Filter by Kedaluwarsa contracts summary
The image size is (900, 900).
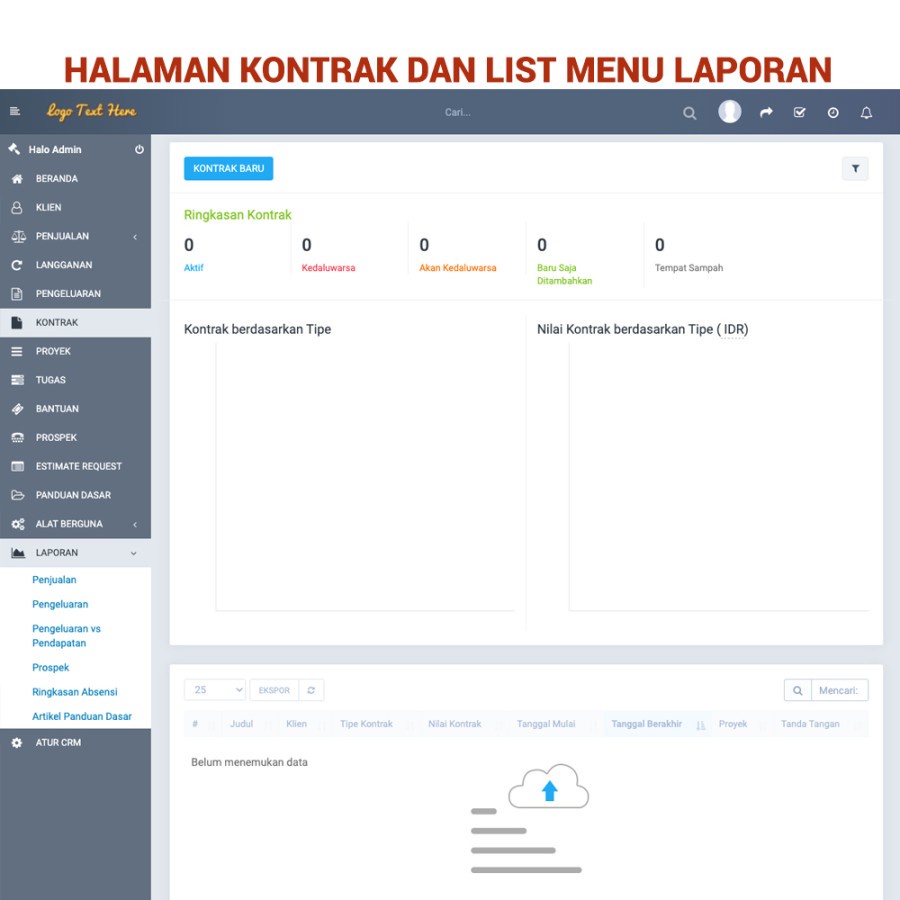(328, 267)
